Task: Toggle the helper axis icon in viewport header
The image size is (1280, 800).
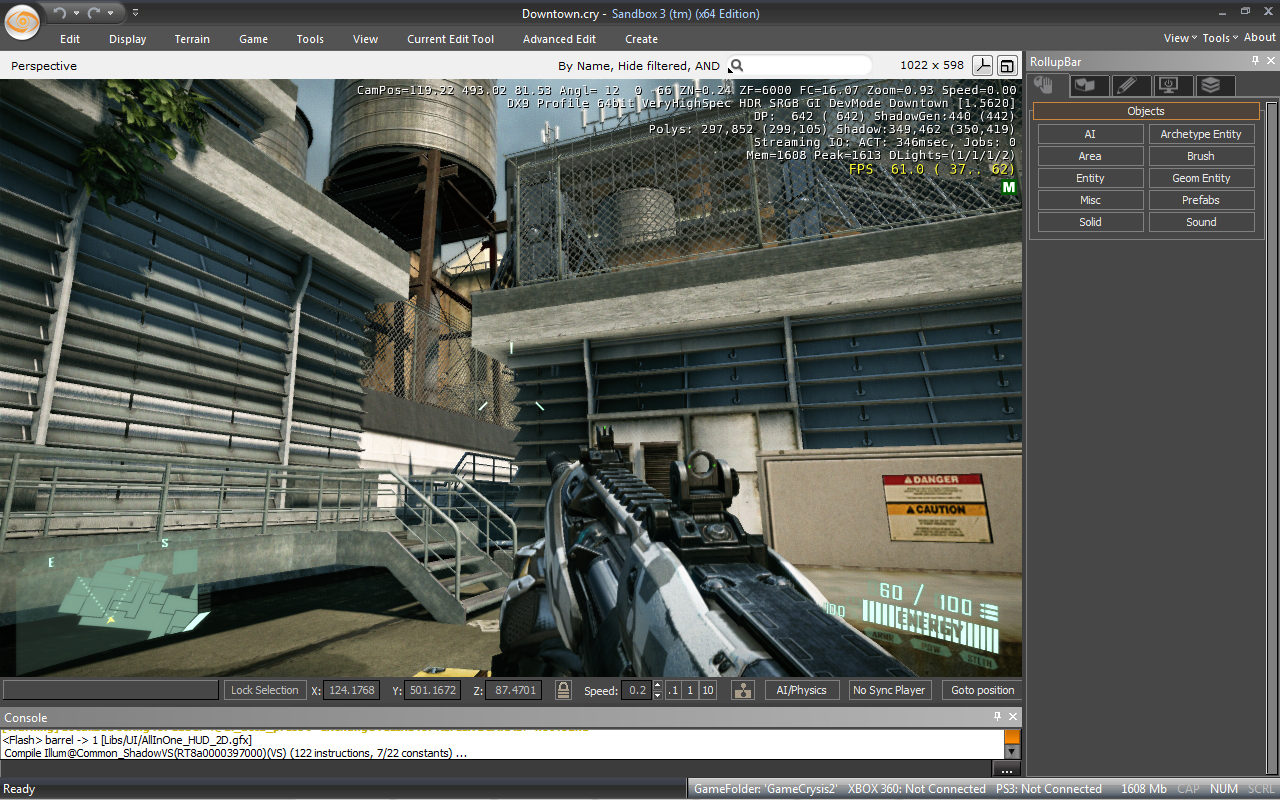Action: (x=984, y=66)
